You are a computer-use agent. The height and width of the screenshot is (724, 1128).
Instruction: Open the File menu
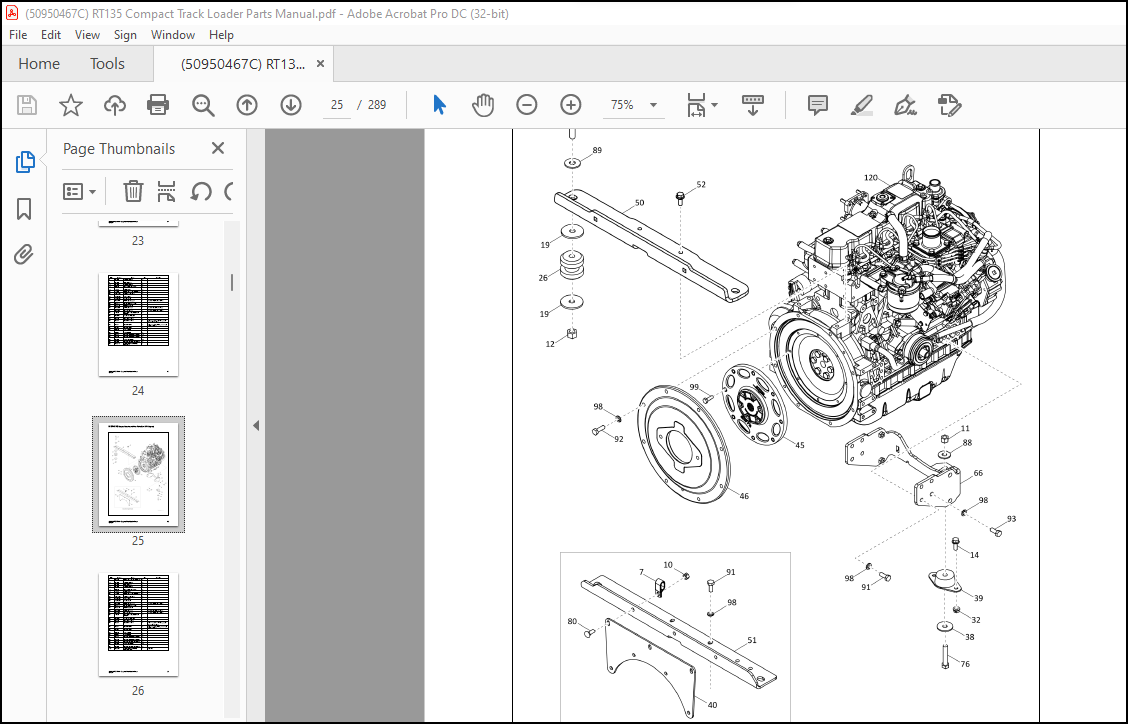point(18,35)
